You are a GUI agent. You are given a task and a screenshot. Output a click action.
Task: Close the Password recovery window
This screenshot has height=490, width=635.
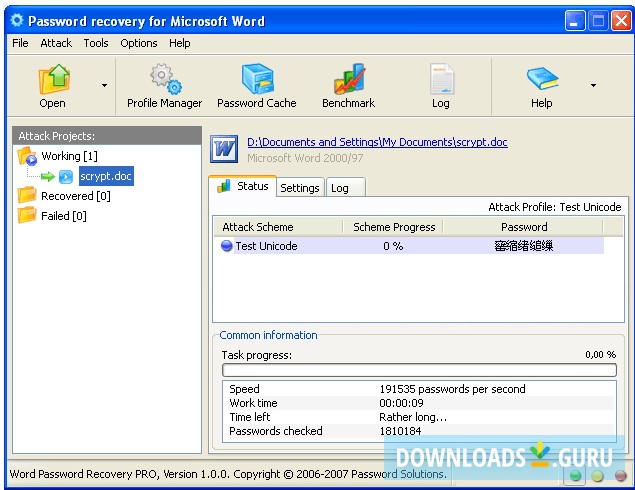tap(621, 21)
